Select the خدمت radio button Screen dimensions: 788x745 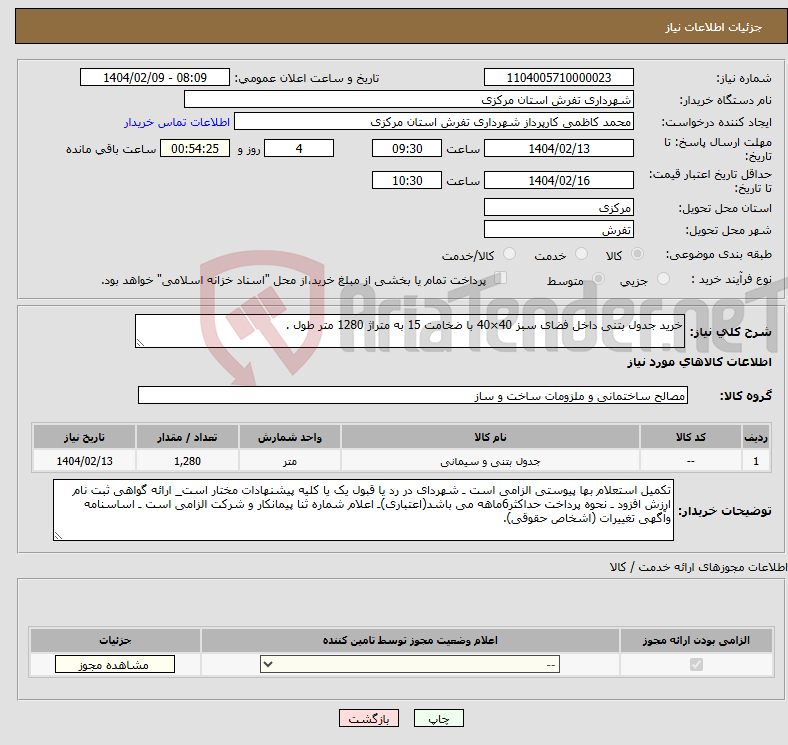point(581,254)
